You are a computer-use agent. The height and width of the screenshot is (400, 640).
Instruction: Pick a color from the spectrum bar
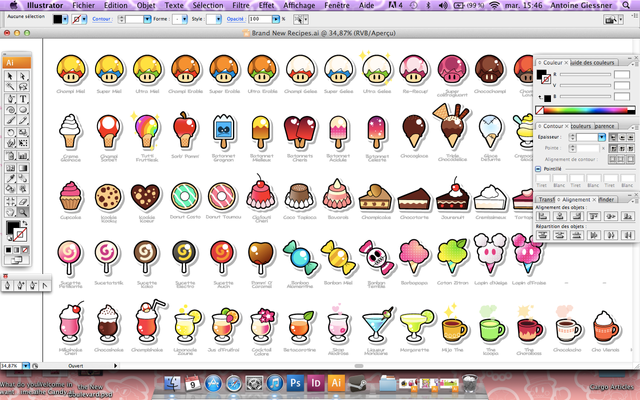click(x=585, y=109)
